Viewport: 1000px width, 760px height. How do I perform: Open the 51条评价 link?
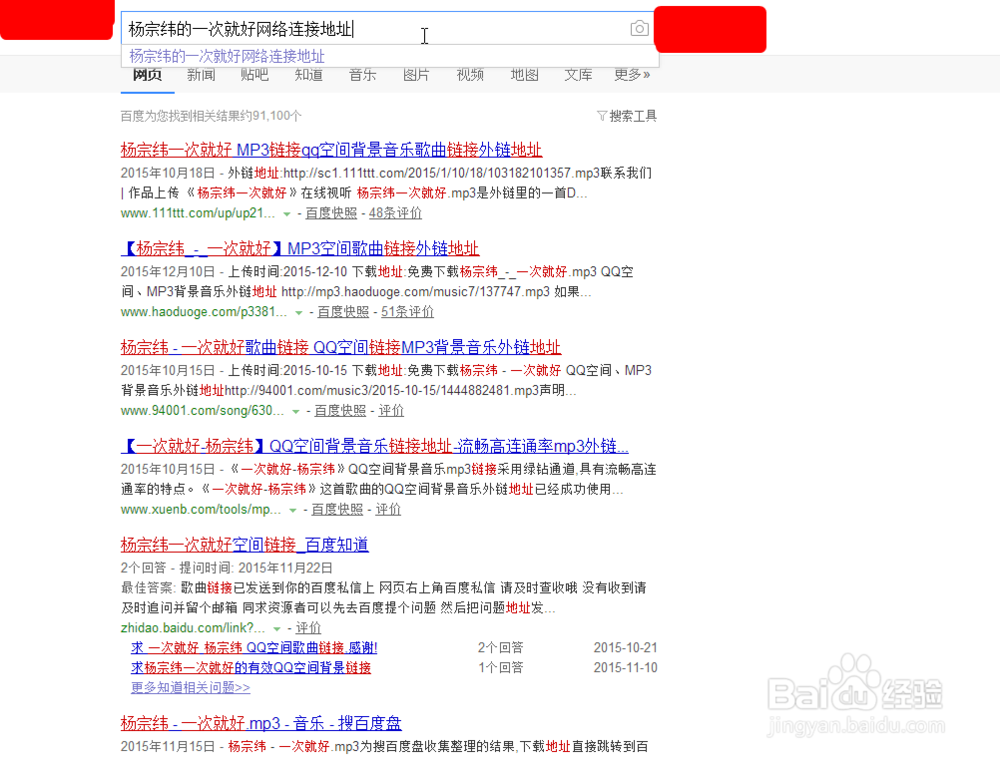(x=408, y=312)
